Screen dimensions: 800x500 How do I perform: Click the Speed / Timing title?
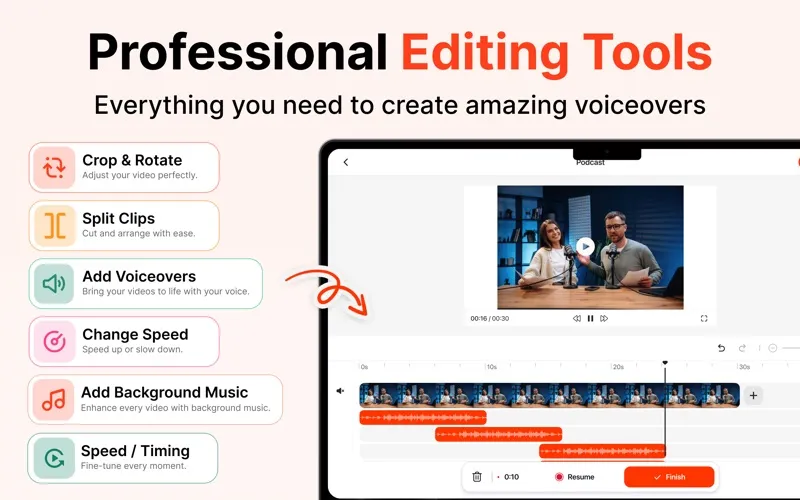click(x=135, y=451)
